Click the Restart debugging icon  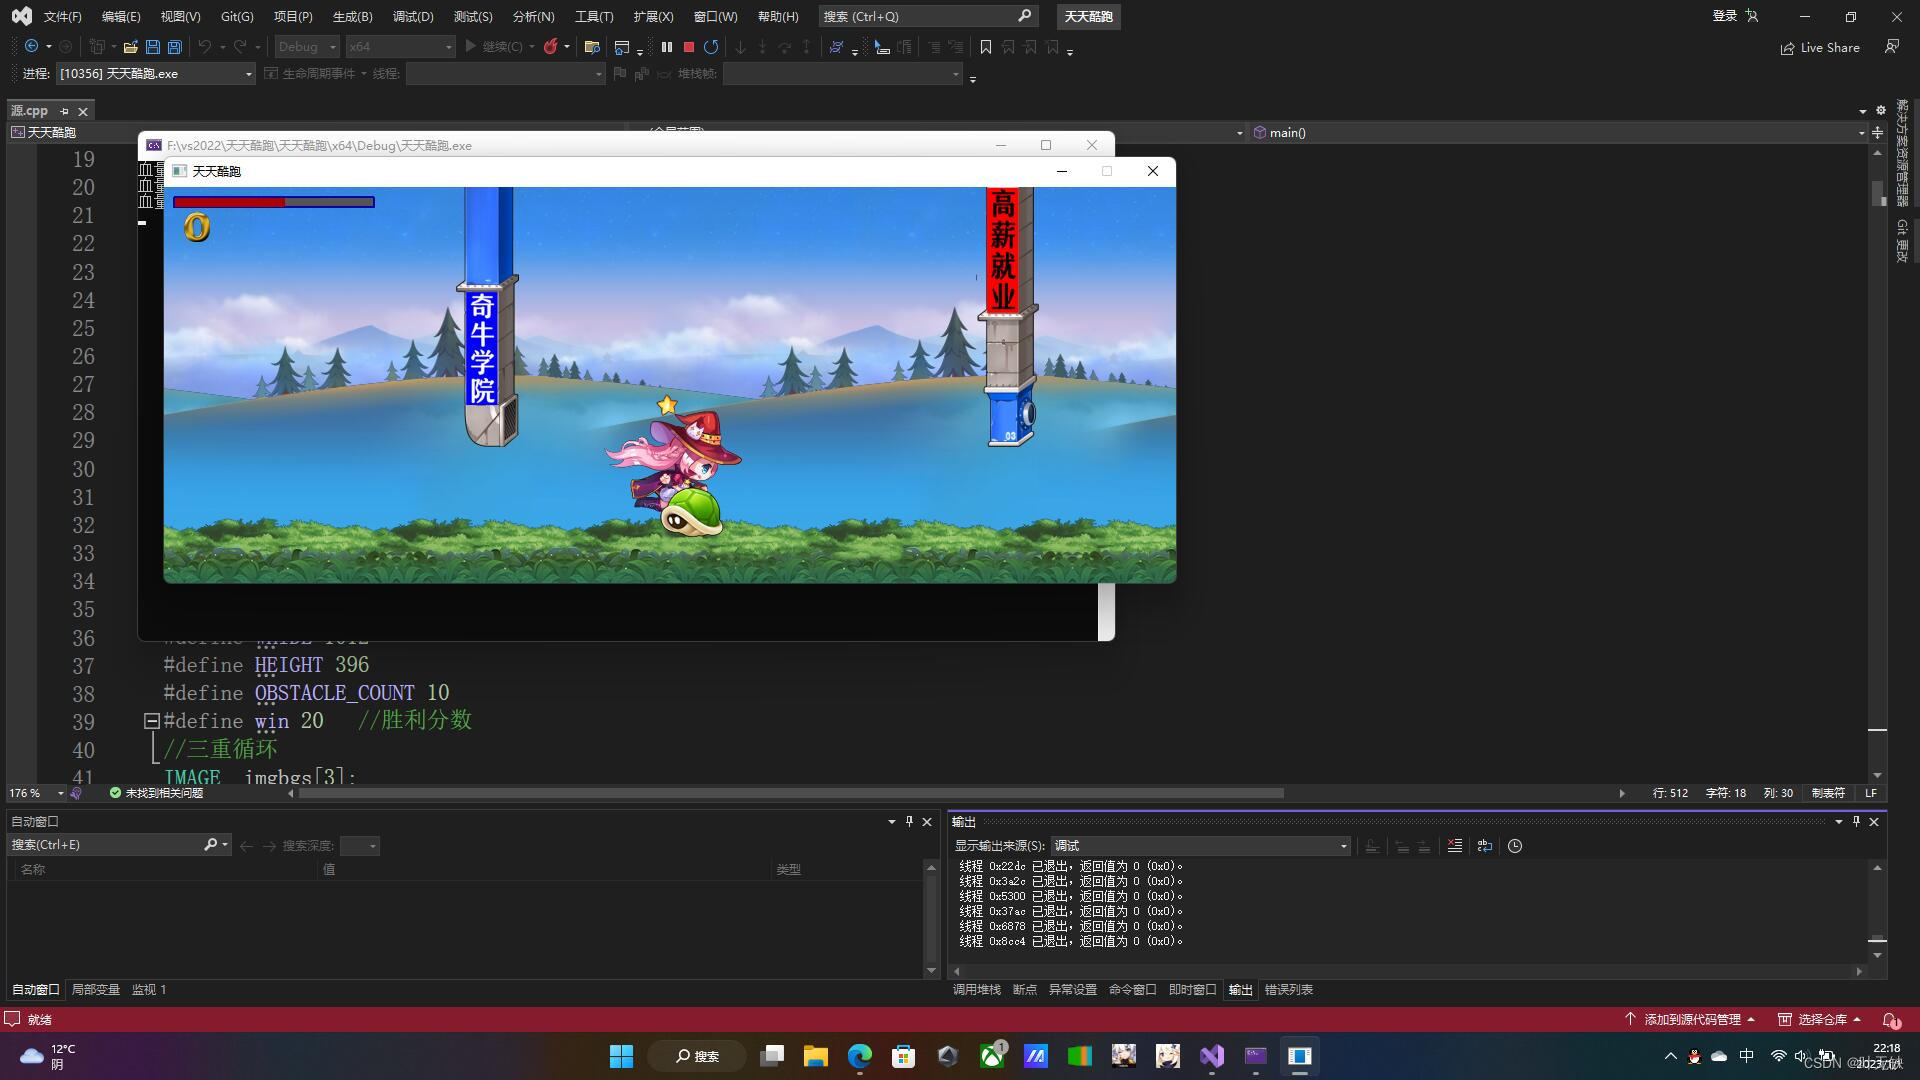pyautogui.click(x=711, y=47)
